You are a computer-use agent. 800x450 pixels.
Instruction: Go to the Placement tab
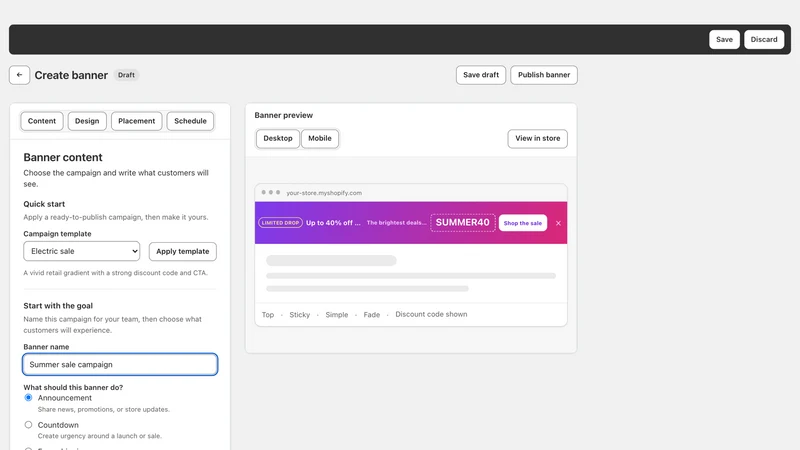(x=136, y=121)
